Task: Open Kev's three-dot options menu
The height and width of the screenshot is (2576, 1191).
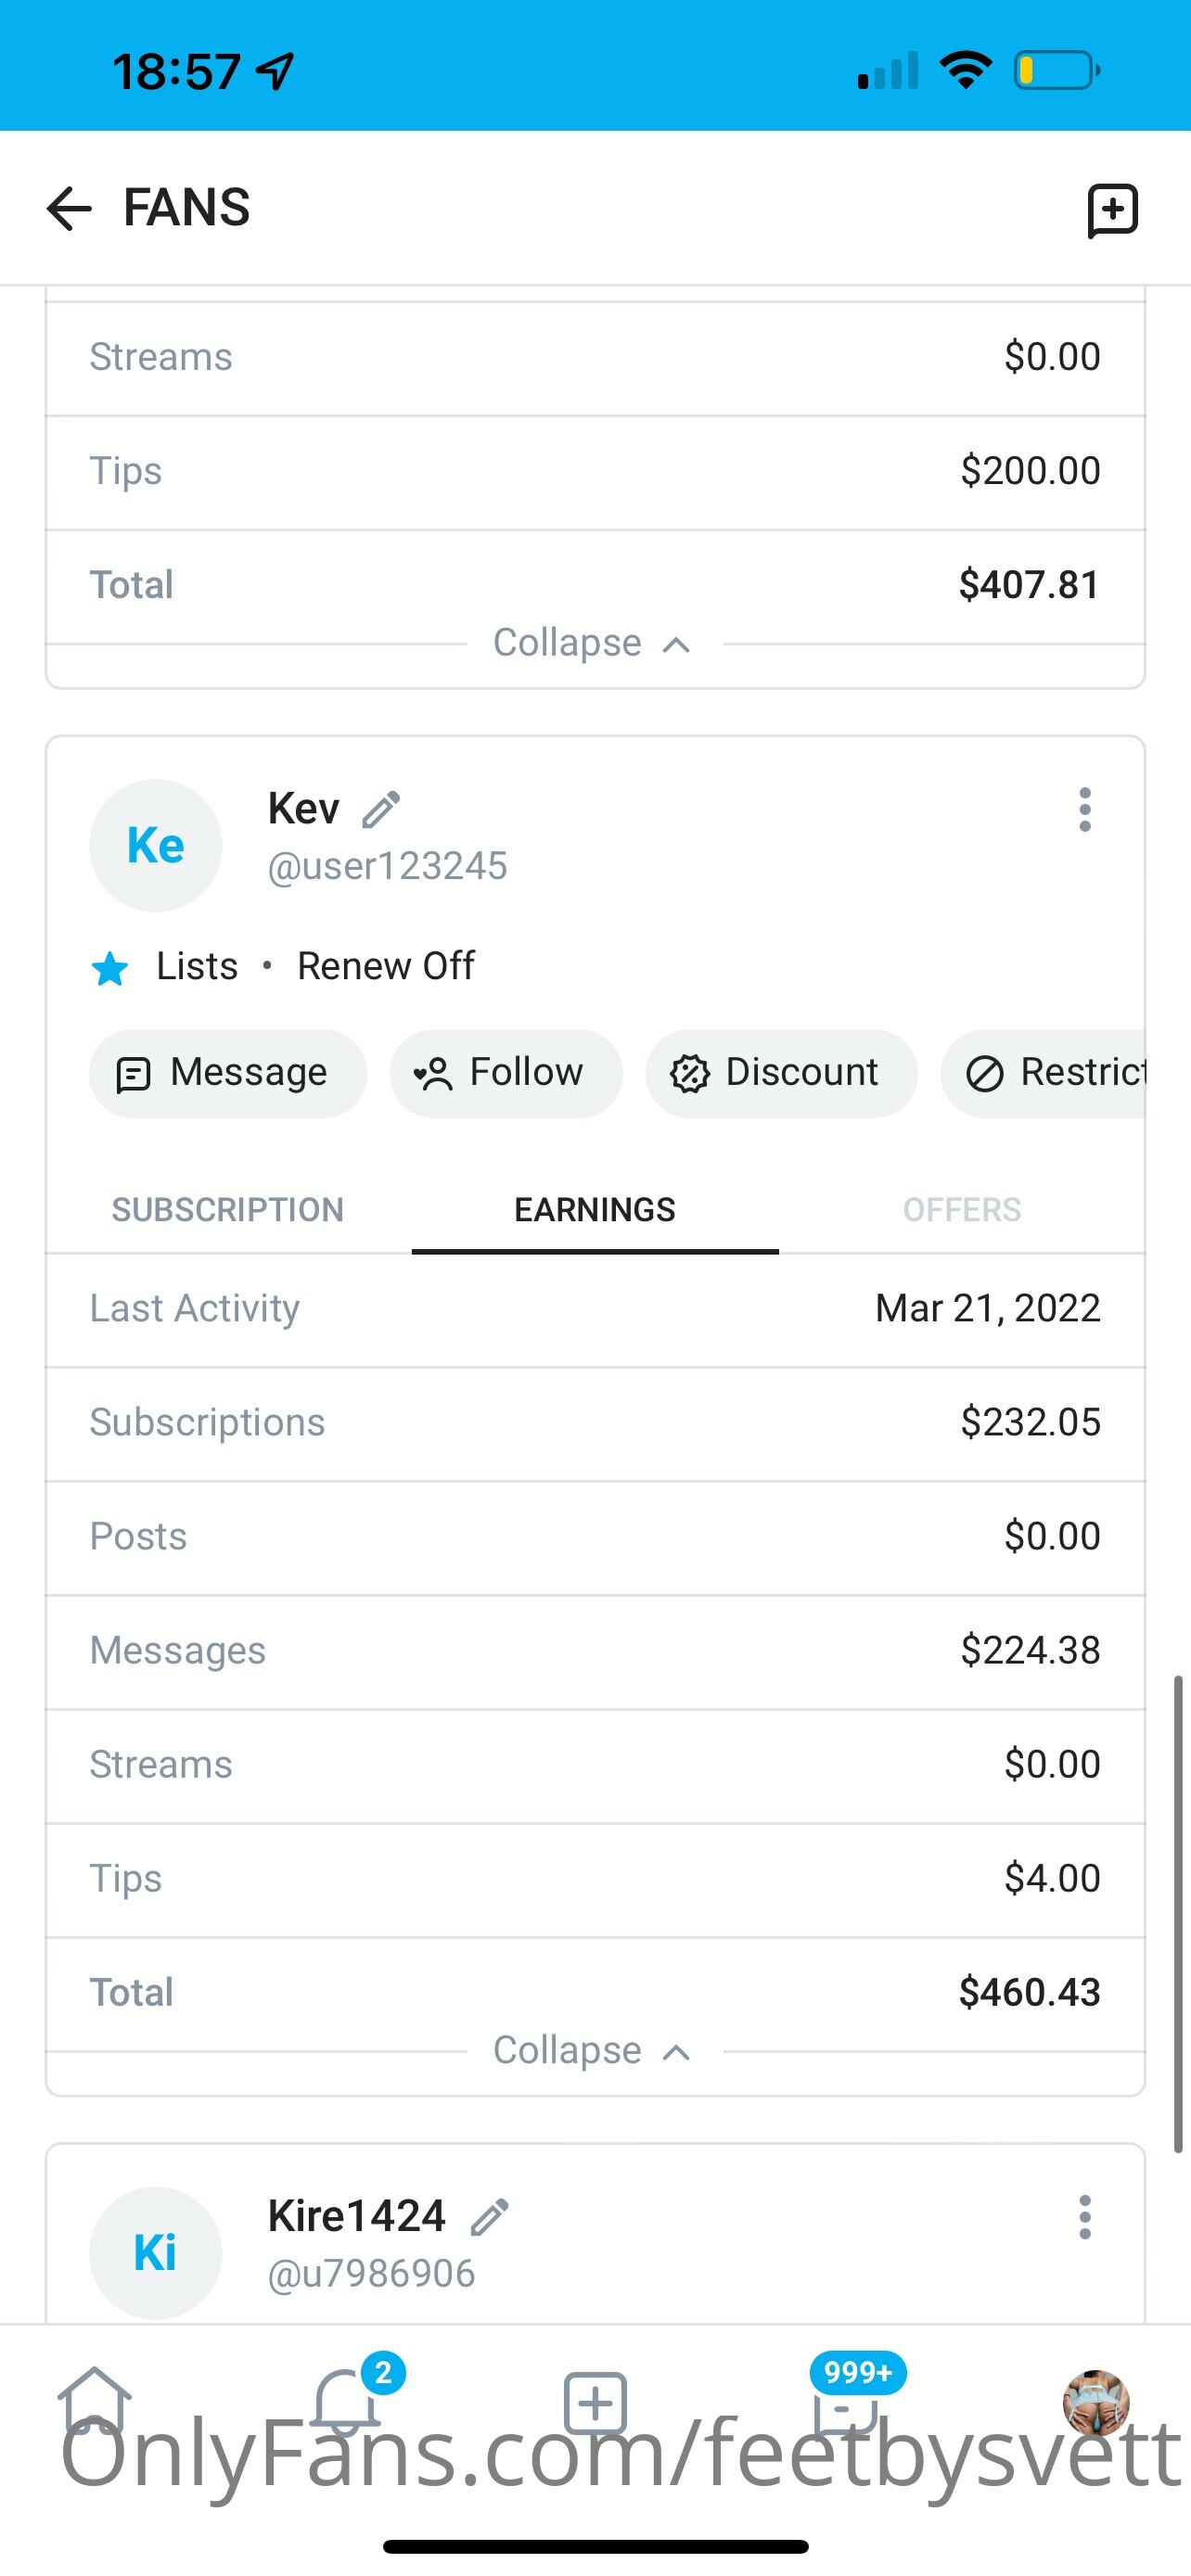Action: (x=1085, y=809)
